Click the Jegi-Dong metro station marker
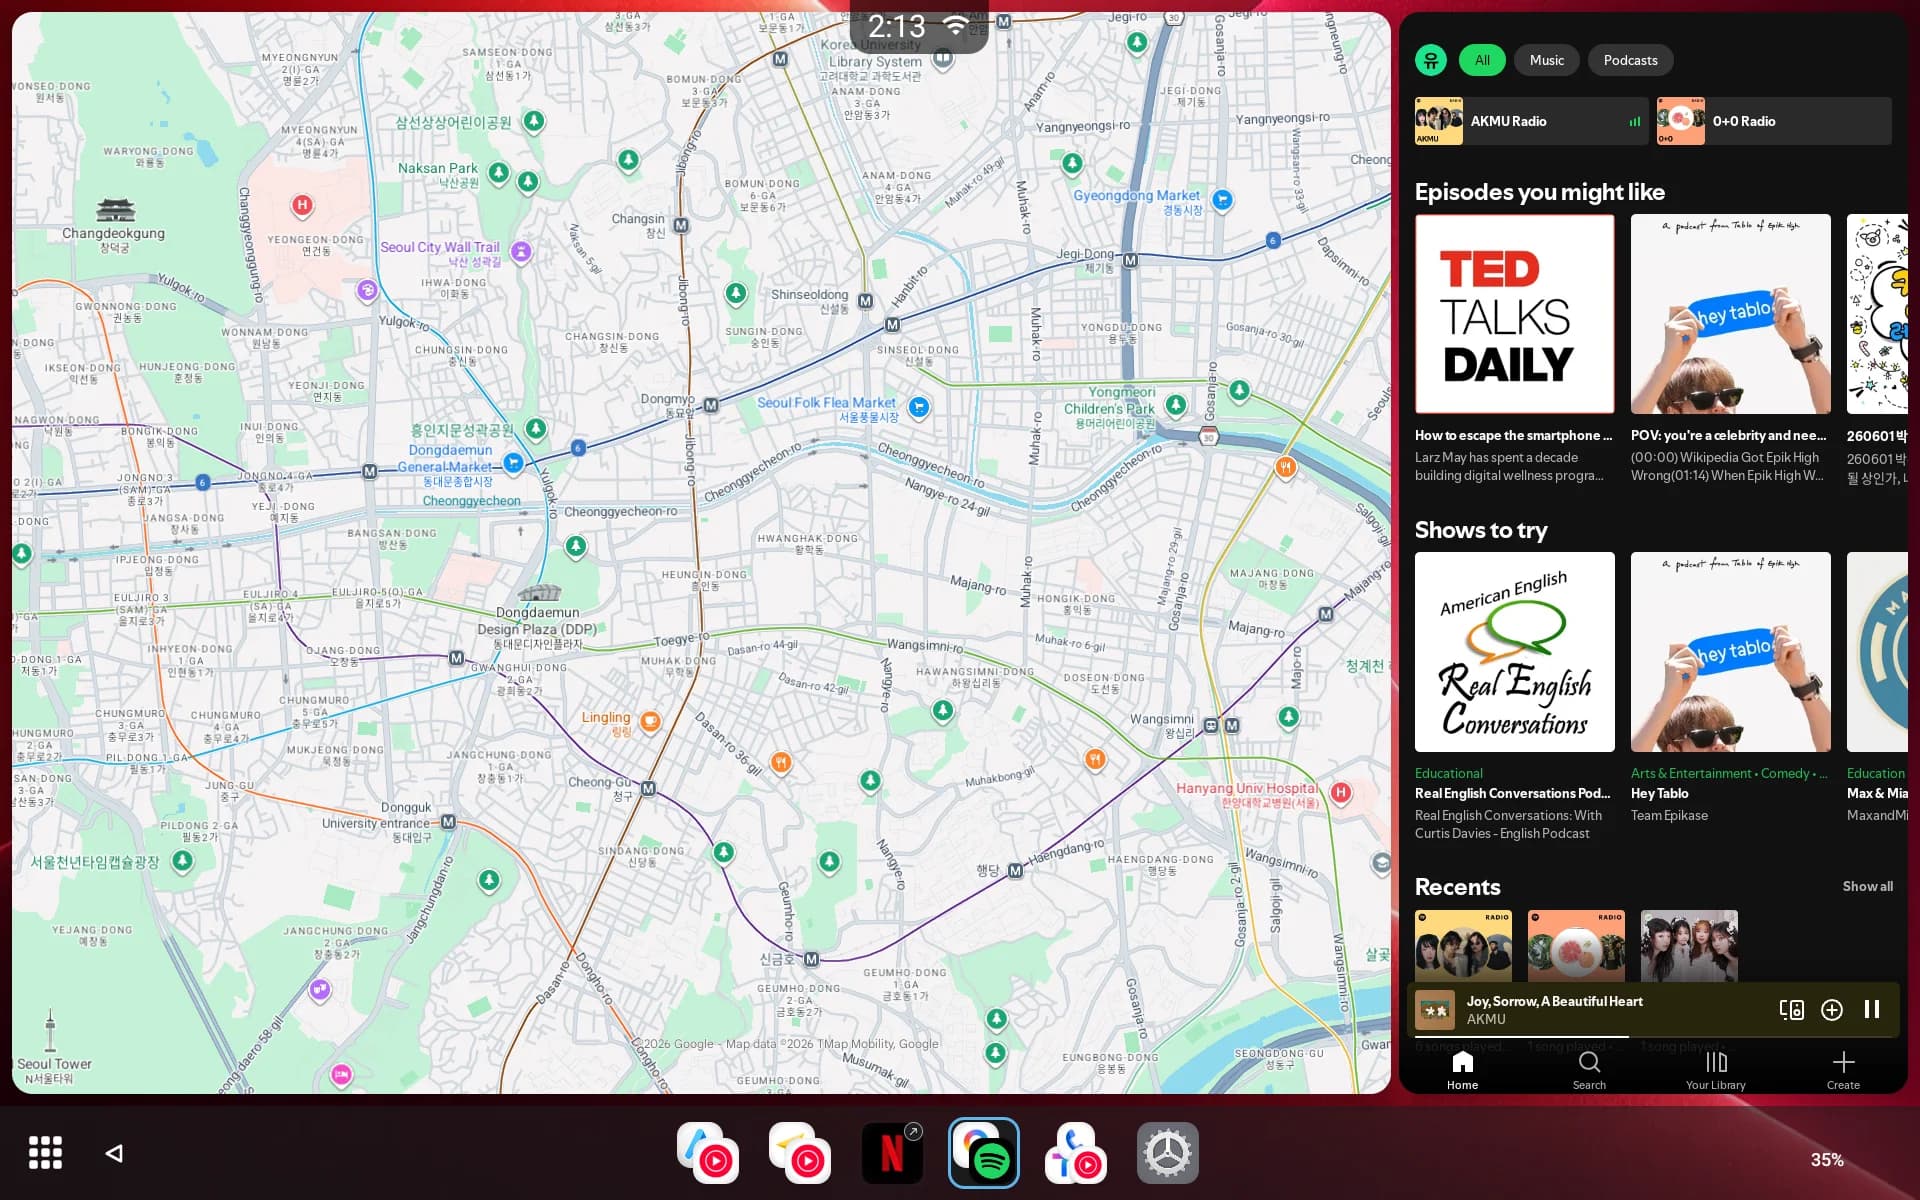Viewport: 1920px width, 1200px height. coord(1130,260)
